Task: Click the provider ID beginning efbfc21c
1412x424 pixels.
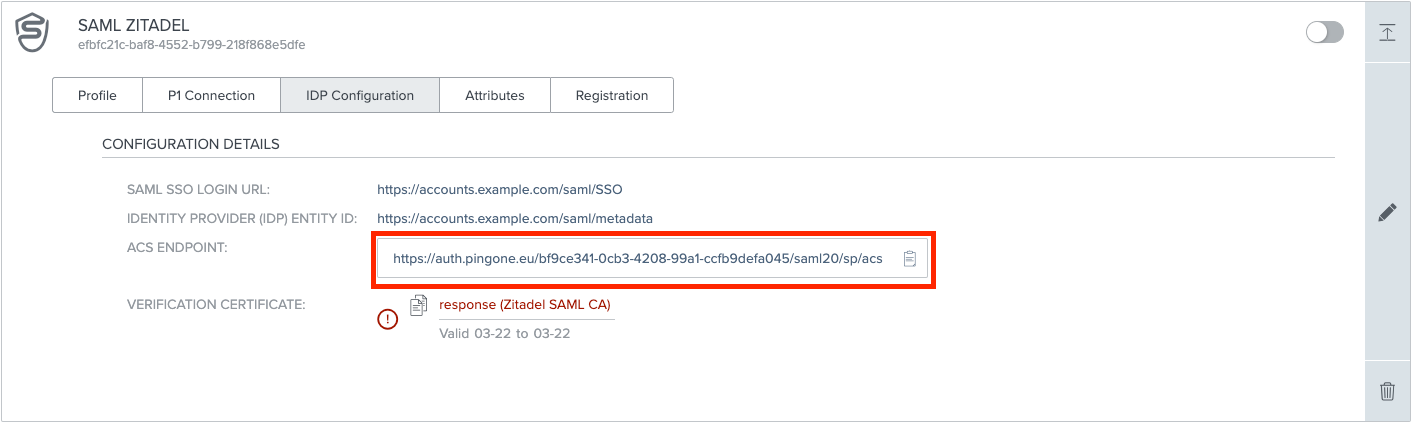Action: click(192, 45)
